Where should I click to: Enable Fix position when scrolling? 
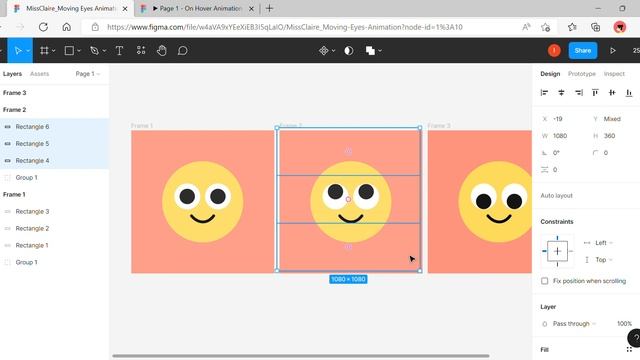pos(544,281)
